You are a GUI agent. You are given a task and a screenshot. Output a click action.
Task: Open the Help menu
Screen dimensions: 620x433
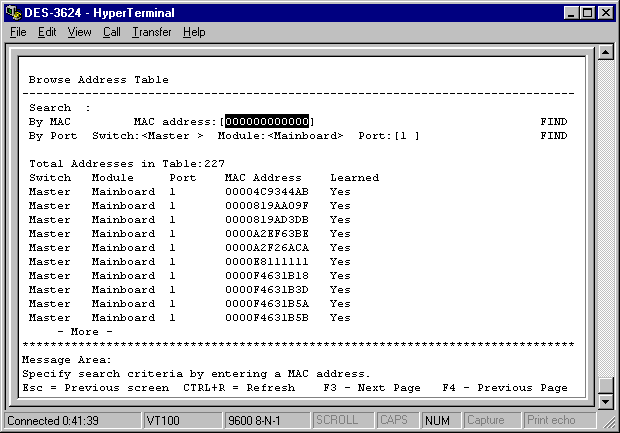click(194, 32)
